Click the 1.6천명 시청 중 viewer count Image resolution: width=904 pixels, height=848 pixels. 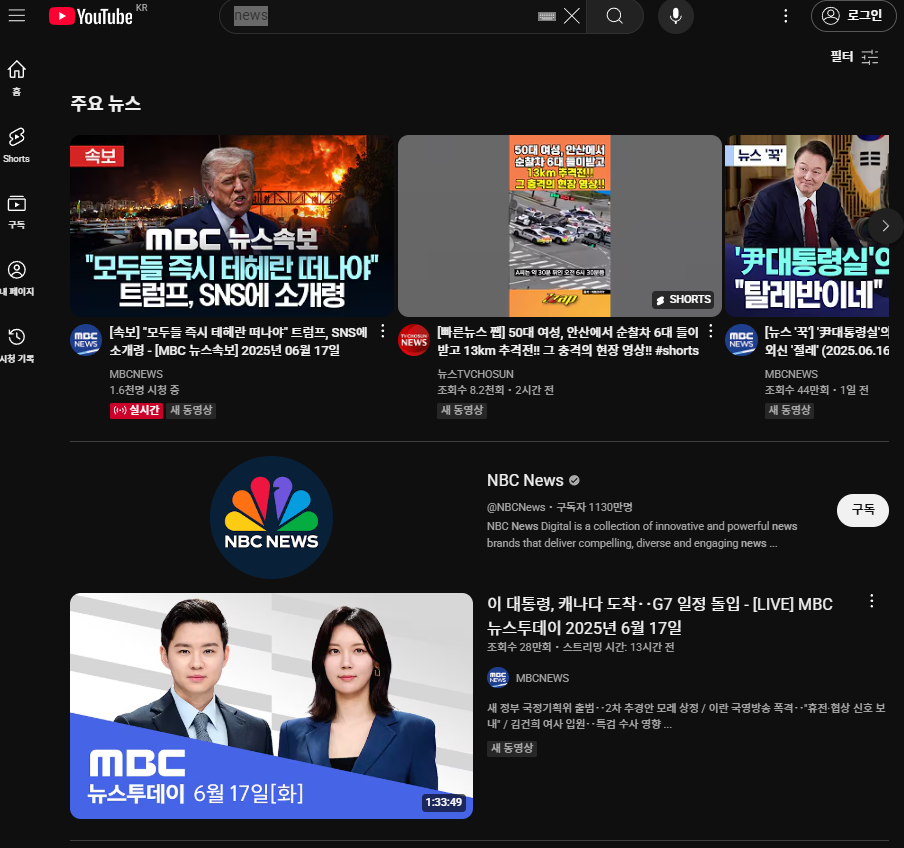pos(144,390)
